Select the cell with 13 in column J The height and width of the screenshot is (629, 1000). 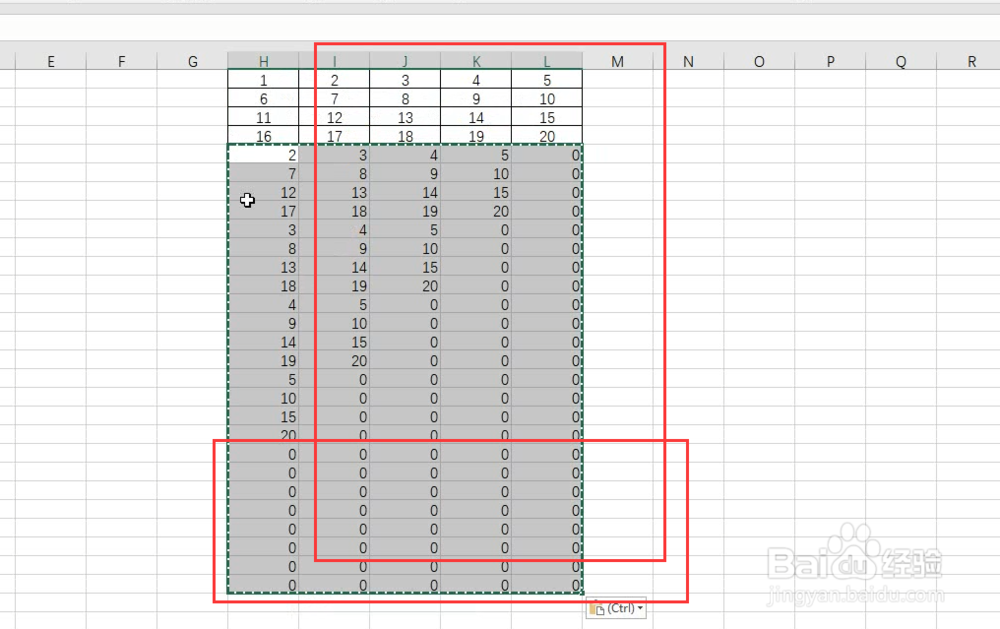point(405,117)
